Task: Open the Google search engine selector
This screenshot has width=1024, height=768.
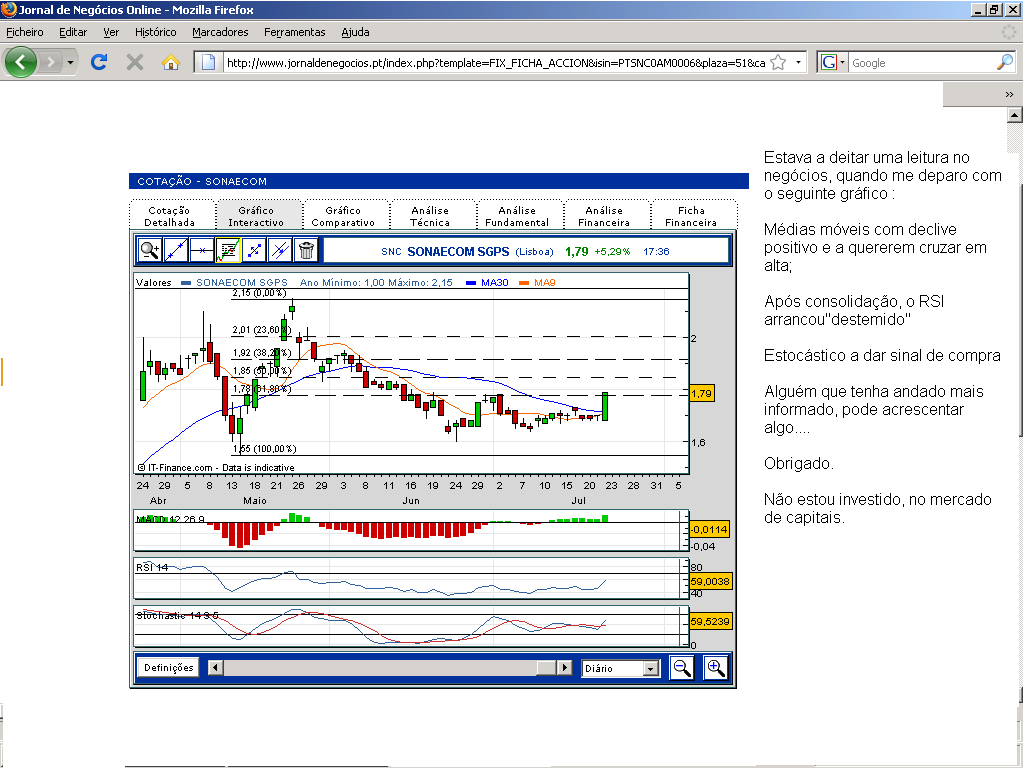Action: pos(833,63)
